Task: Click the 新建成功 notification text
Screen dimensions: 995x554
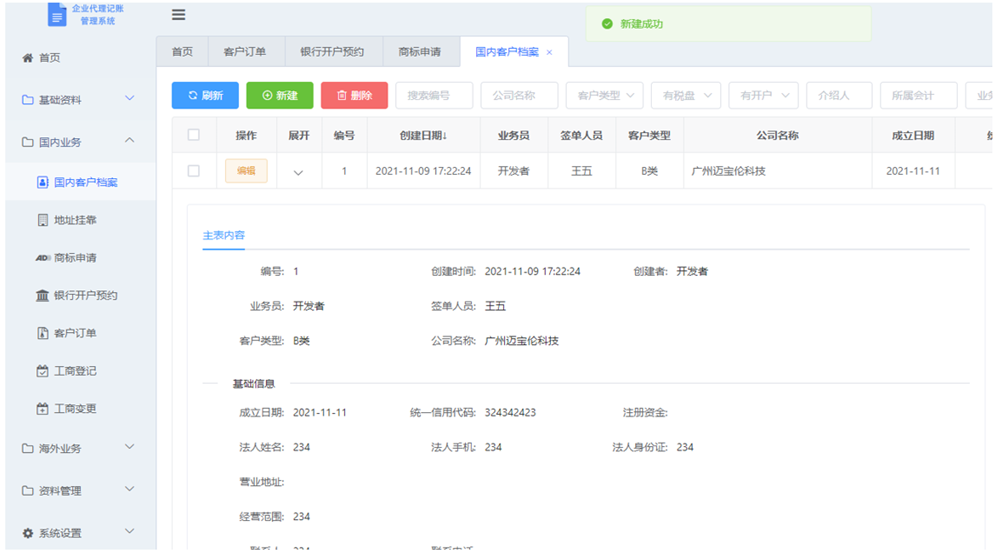Action: click(642, 23)
